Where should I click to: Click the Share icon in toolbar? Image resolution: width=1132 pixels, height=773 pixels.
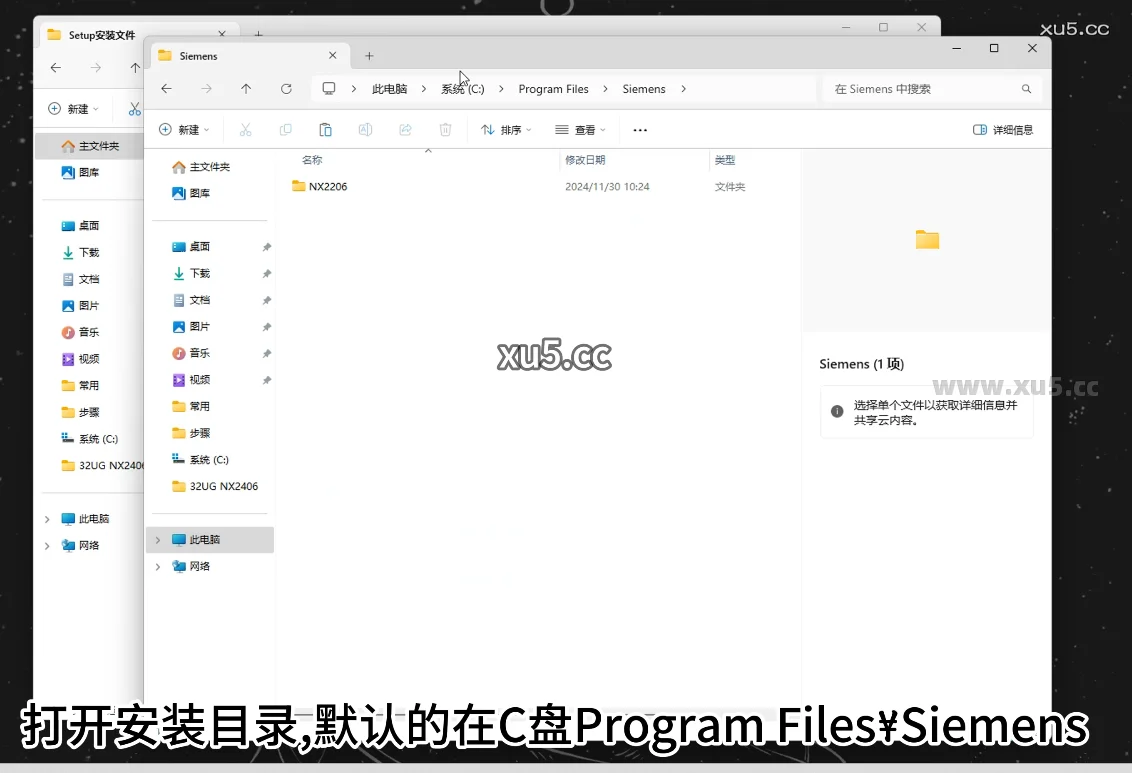click(405, 130)
